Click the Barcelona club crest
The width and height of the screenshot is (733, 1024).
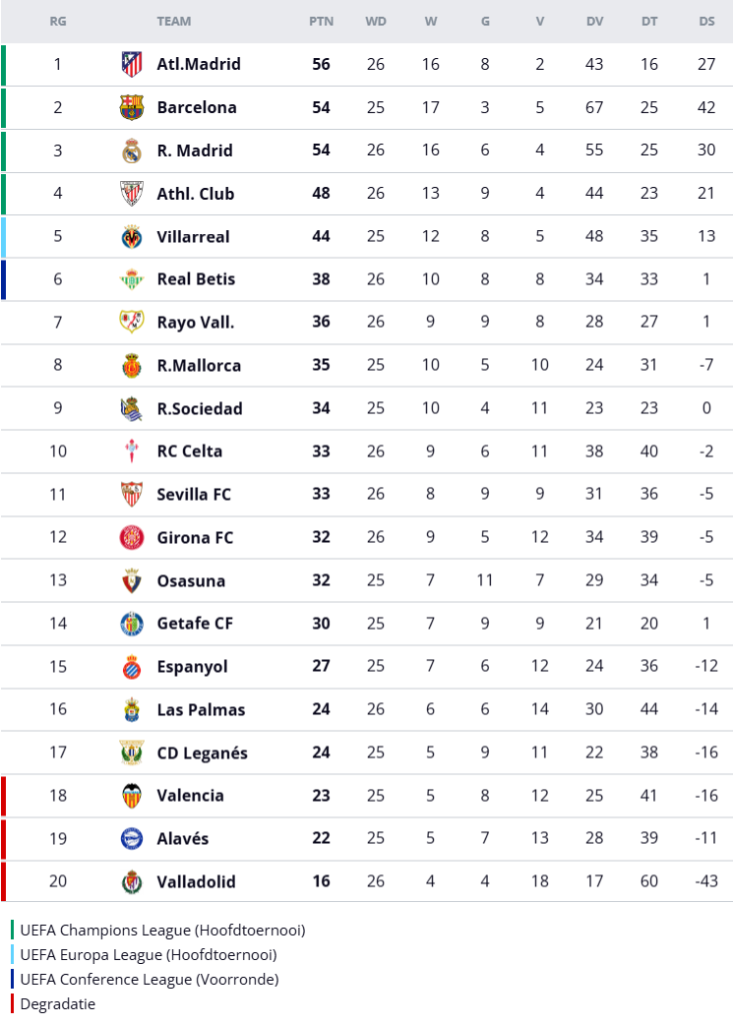click(x=132, y=107)
